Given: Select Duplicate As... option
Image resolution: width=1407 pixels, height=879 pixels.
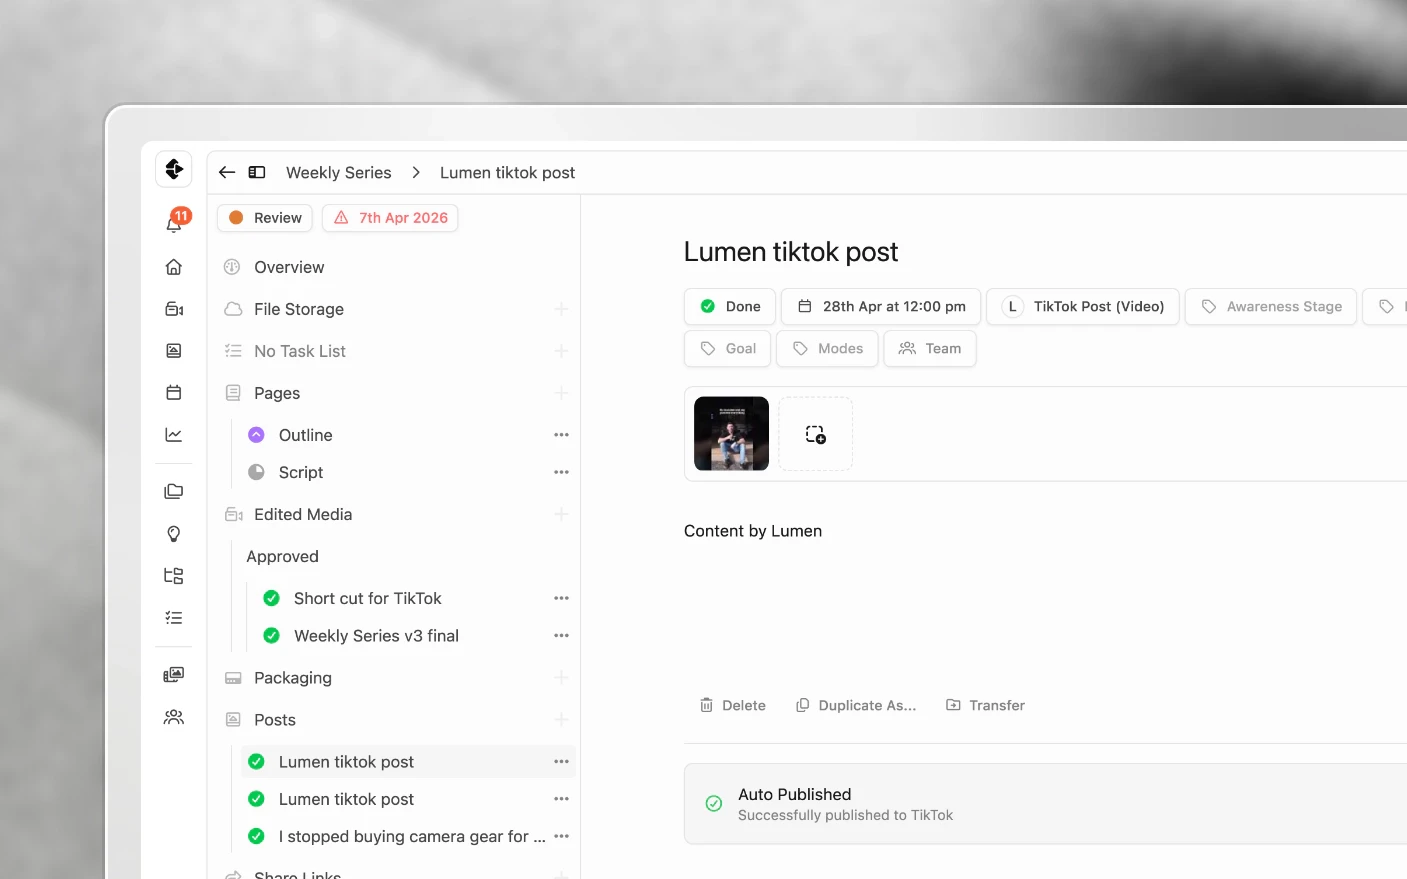Looking at the screenshot, I should point(856,705).
